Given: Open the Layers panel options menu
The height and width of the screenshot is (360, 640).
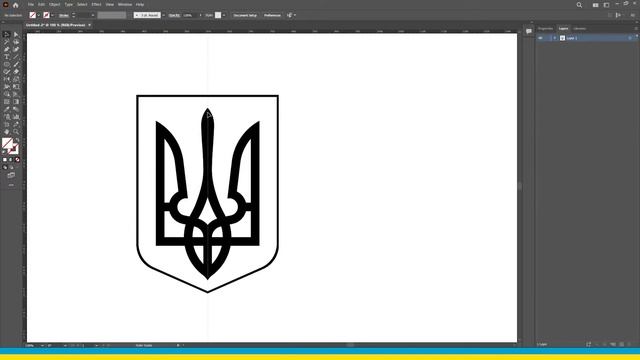Looking at the screenshot, I should [636, 29].
